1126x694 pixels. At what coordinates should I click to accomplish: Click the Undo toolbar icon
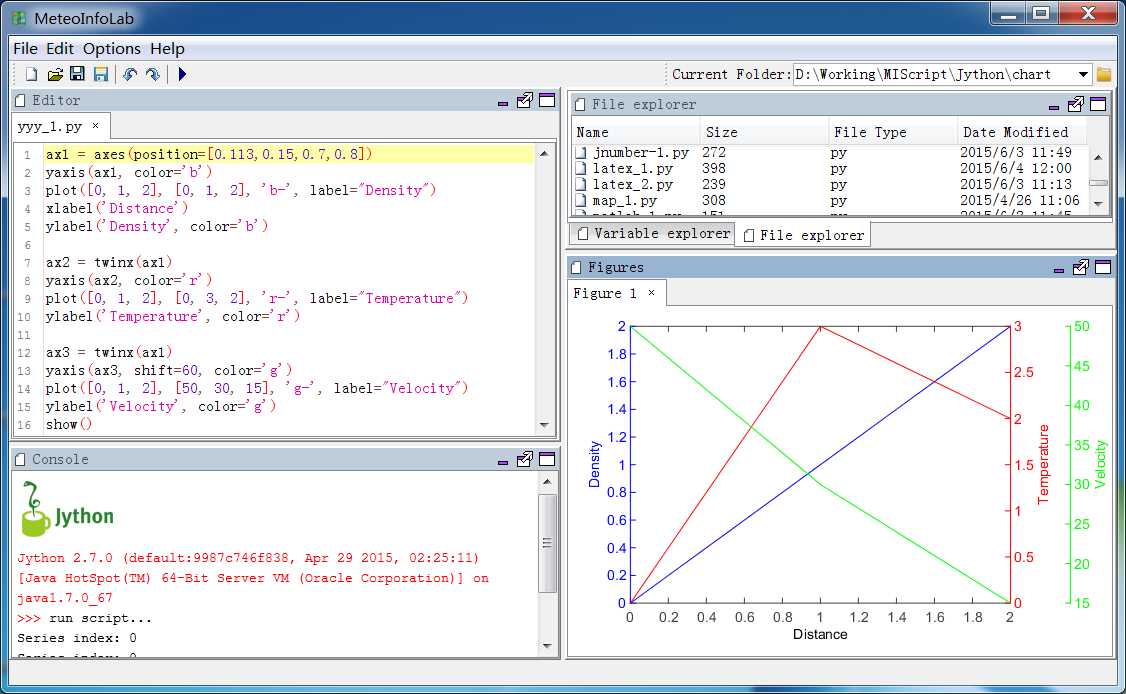(130, 74)
